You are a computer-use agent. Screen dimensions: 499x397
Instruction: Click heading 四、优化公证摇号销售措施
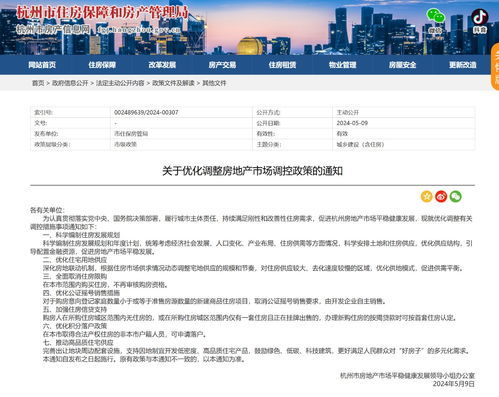(81, 293)
